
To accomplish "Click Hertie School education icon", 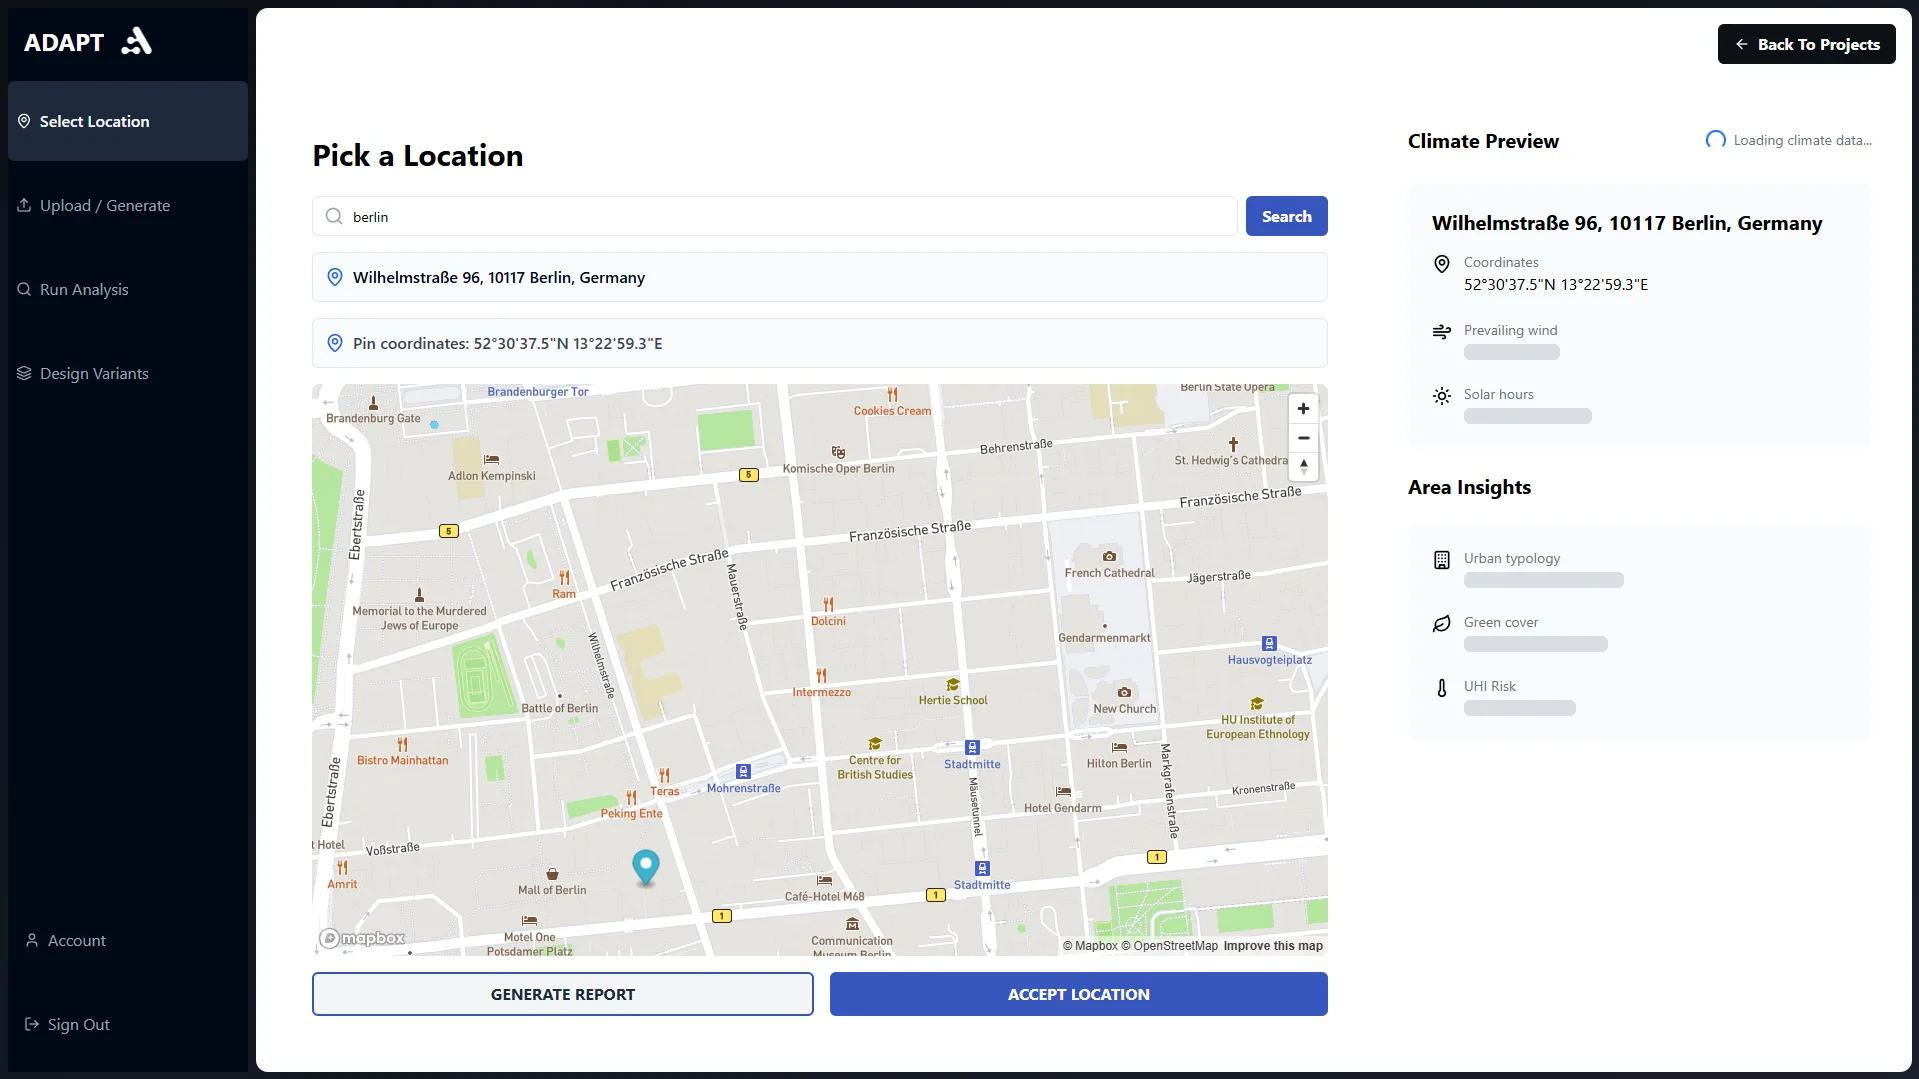I will (x=953, y=685).
